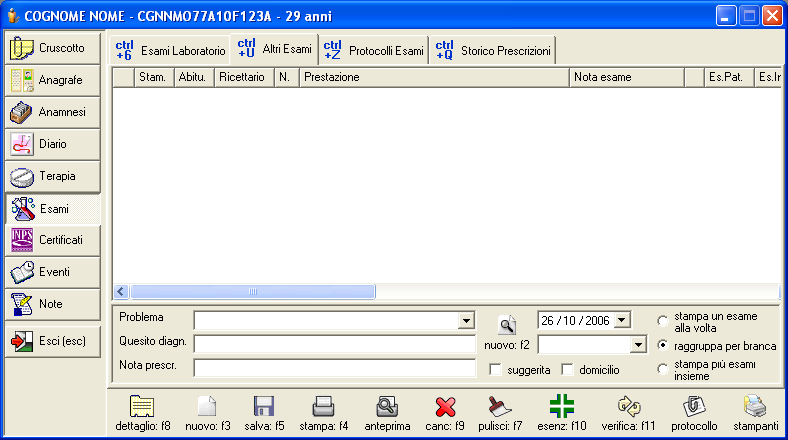The height and width of the screenshot is (440, 788).
Task: Open print preview via anteprima icon
Action: tap(387, 407)
